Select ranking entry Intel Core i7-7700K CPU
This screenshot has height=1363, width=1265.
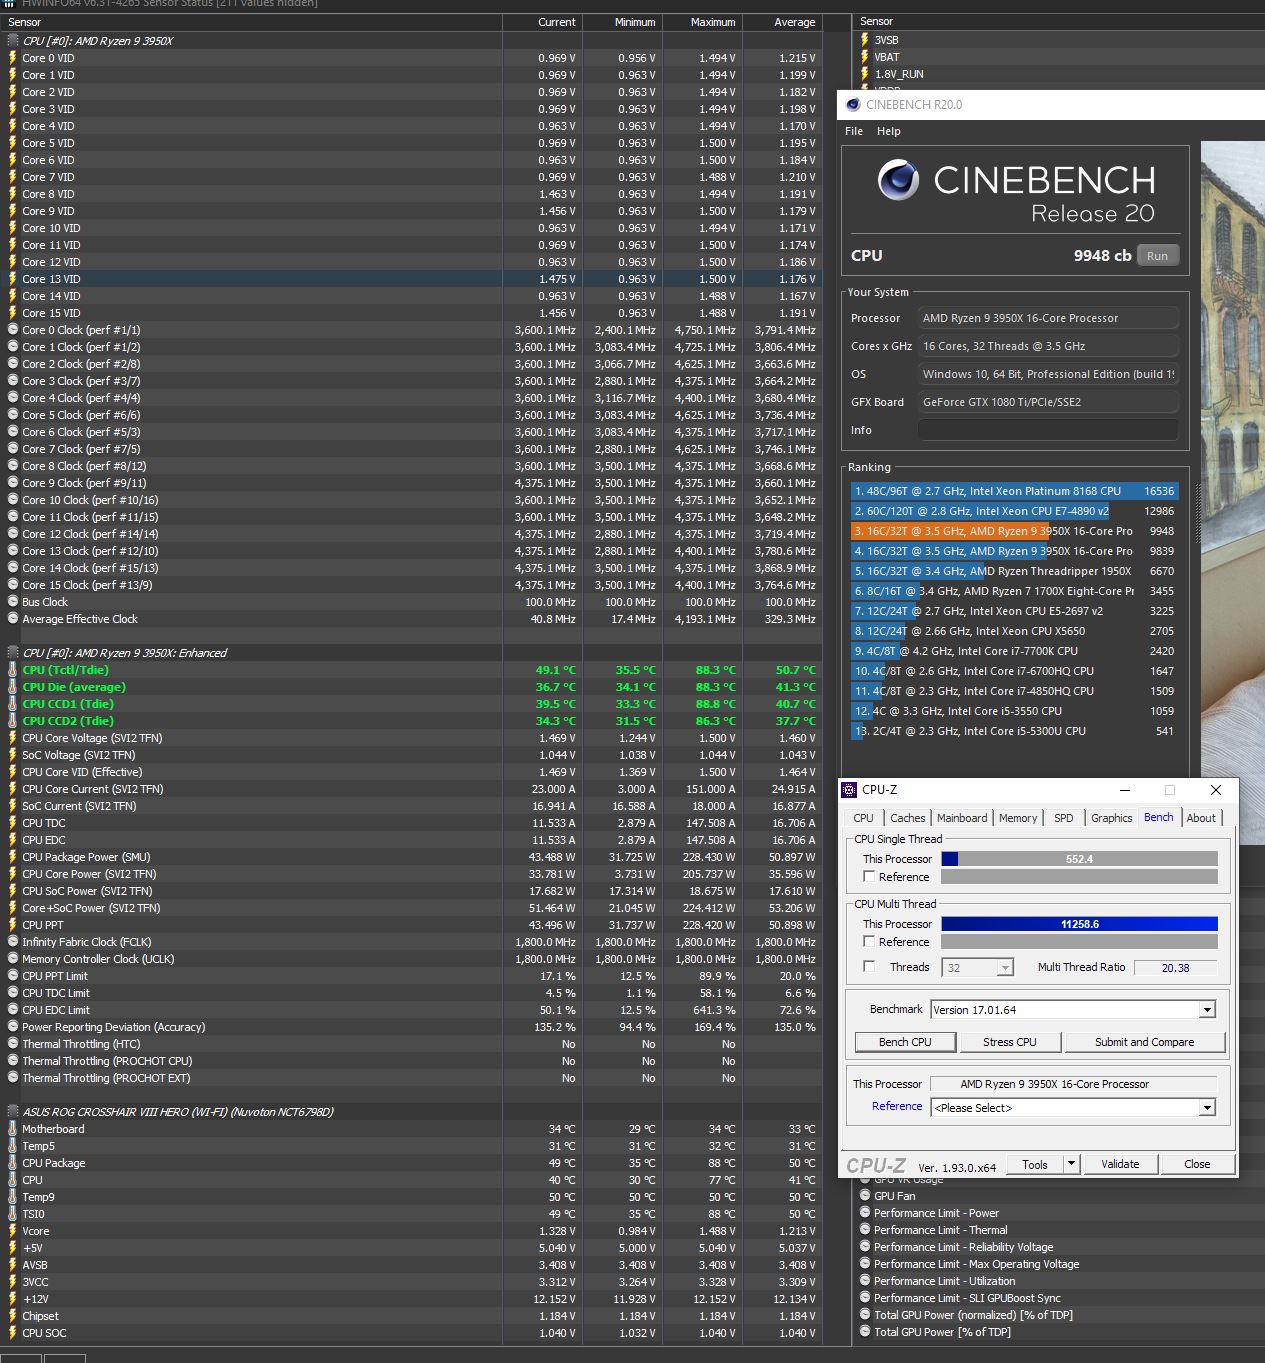tap(1014, 651)
